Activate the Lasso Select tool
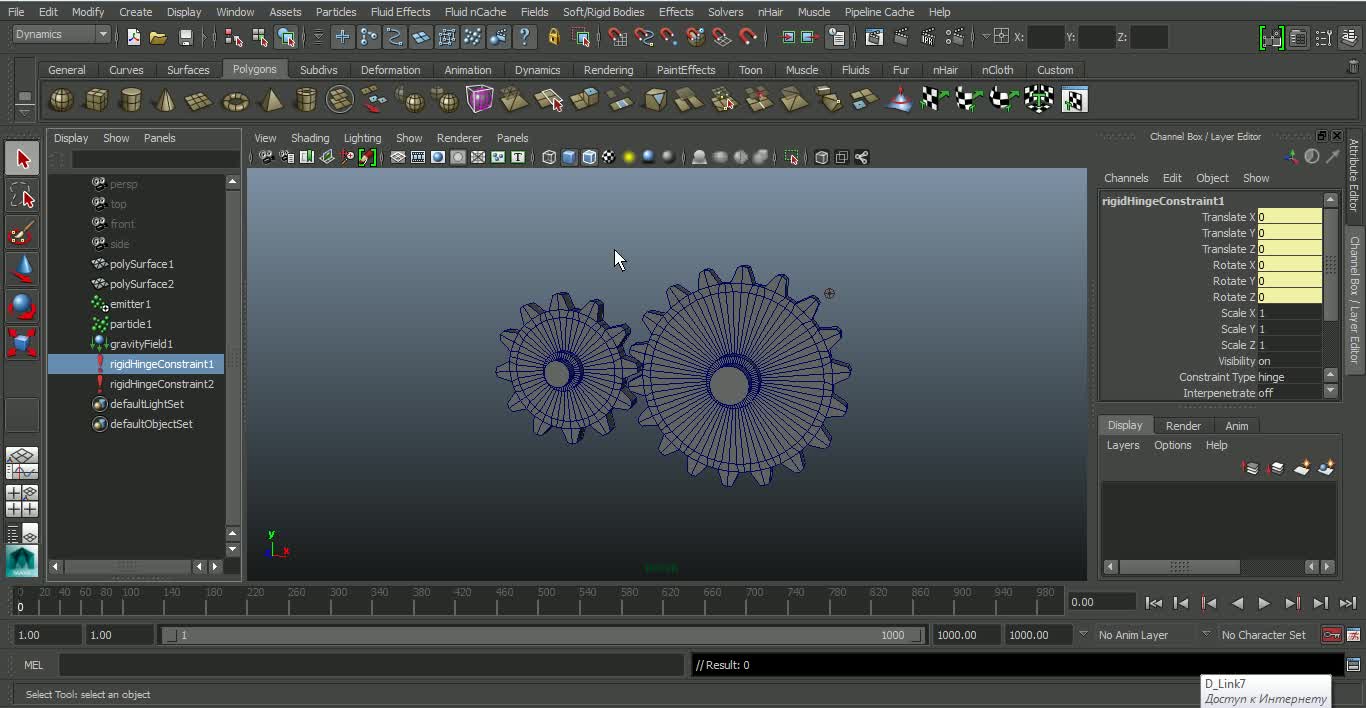 pyautogui.click(x=22, y=196)
